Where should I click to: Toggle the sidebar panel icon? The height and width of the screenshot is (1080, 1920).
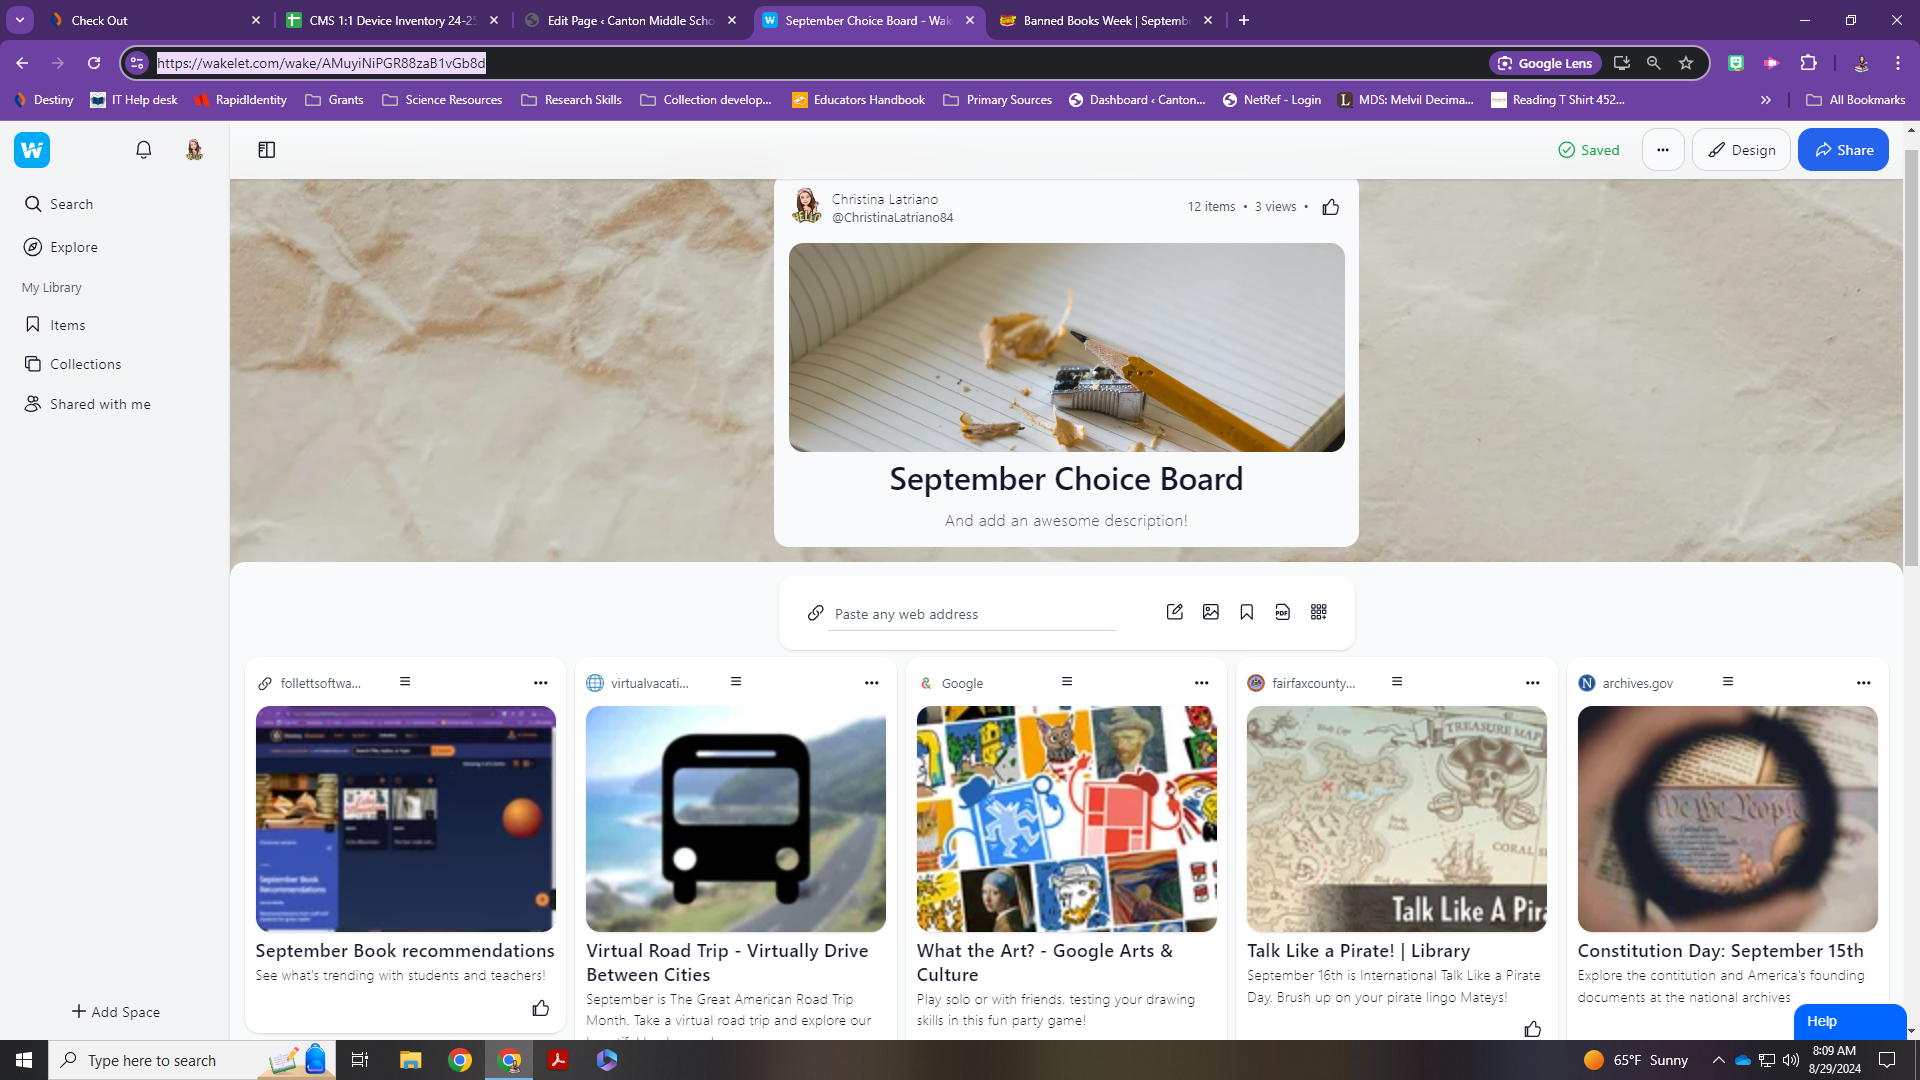266,150
